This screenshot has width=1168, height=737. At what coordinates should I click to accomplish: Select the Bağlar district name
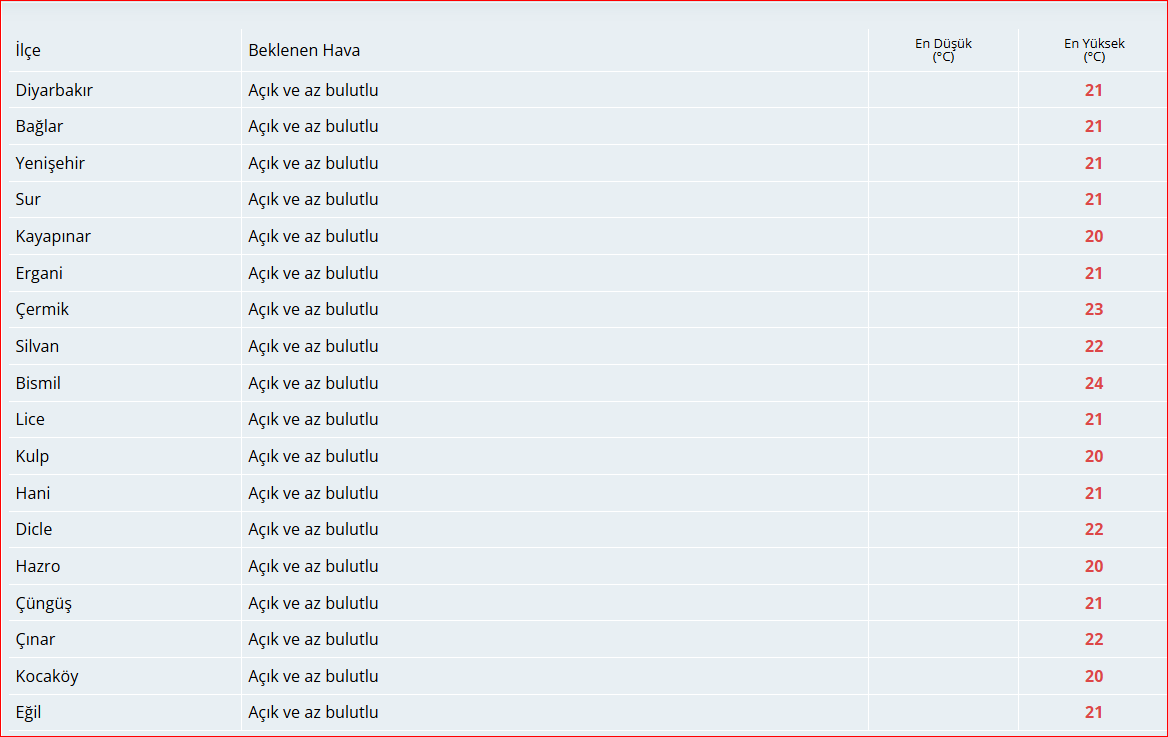pyautogui.click(x=39, y=127)
